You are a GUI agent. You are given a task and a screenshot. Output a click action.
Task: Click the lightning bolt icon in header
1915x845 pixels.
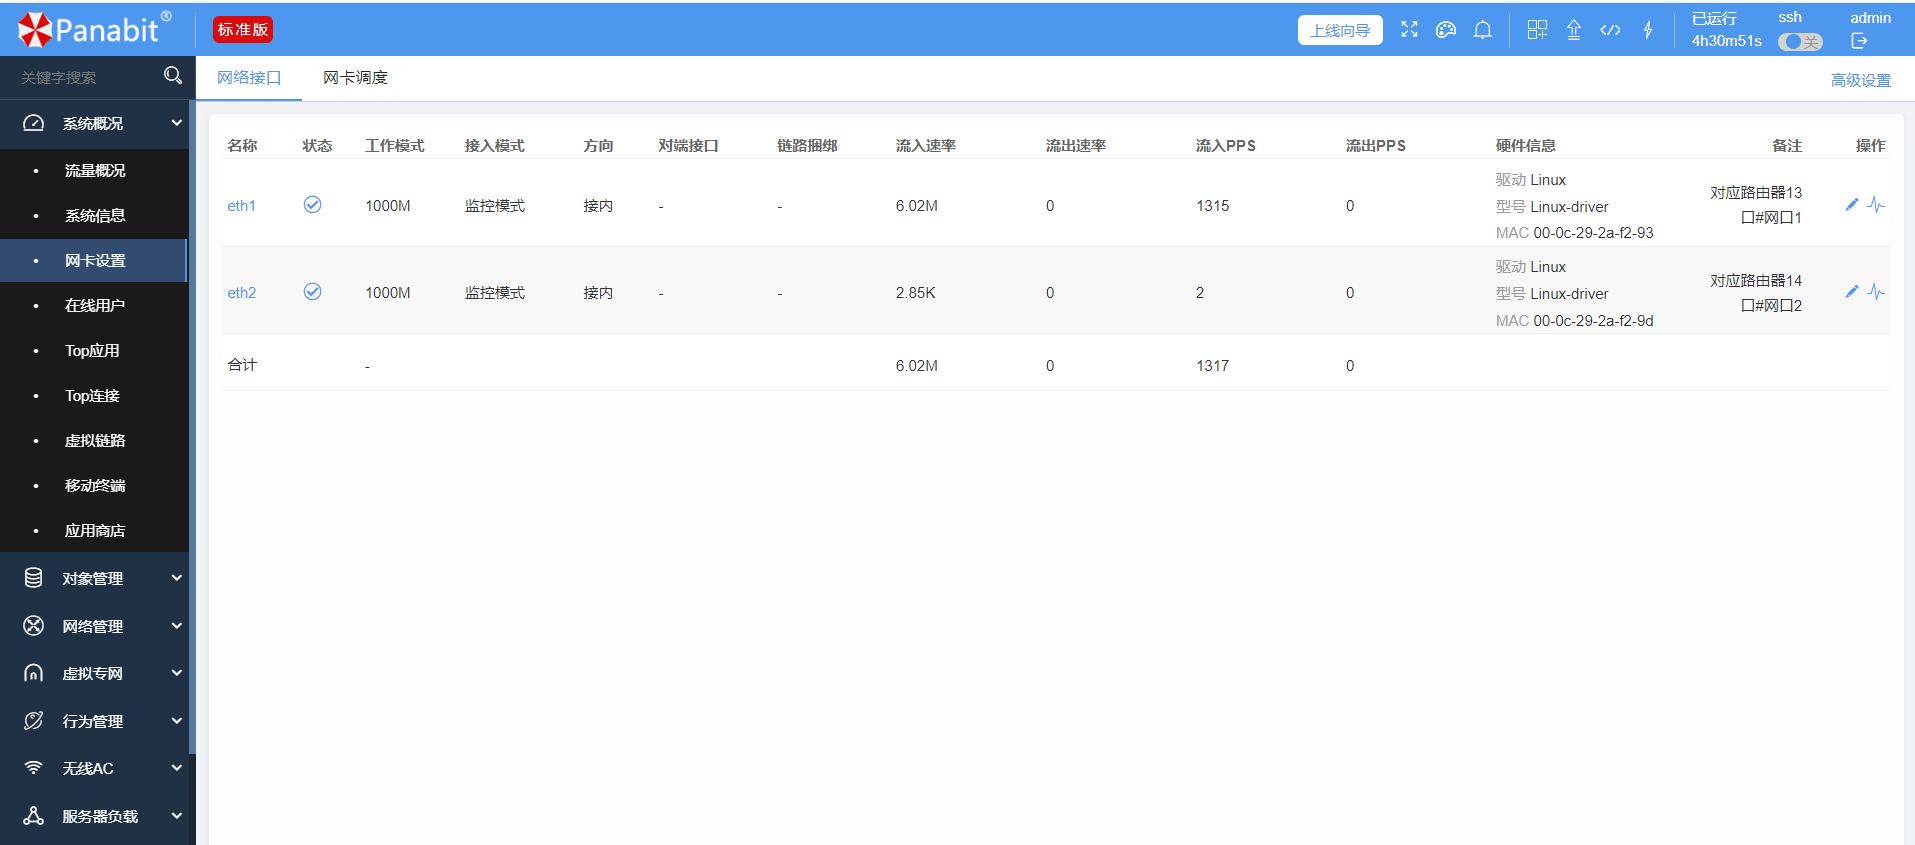point(1647,30)
